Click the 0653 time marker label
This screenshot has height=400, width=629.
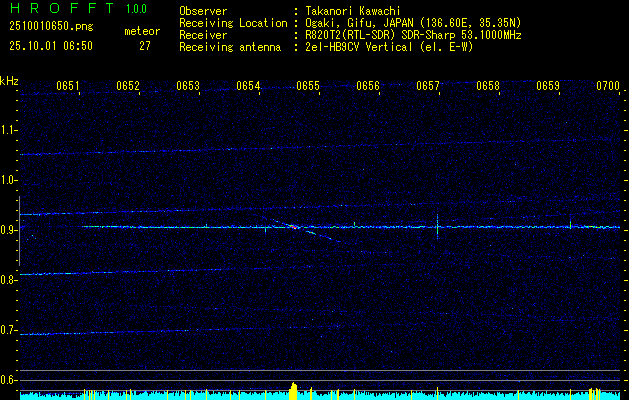(x=188, y=86)
